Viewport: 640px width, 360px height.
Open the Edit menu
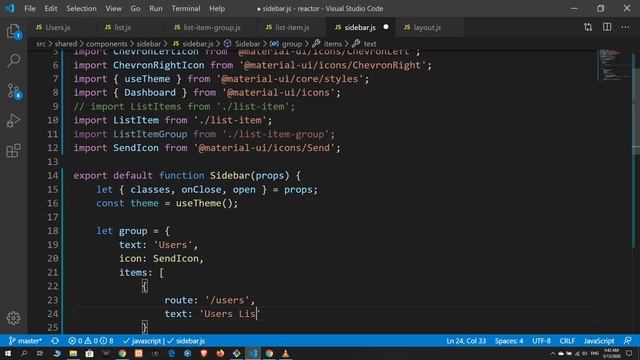pyautogui.click(x=51, y=8)
